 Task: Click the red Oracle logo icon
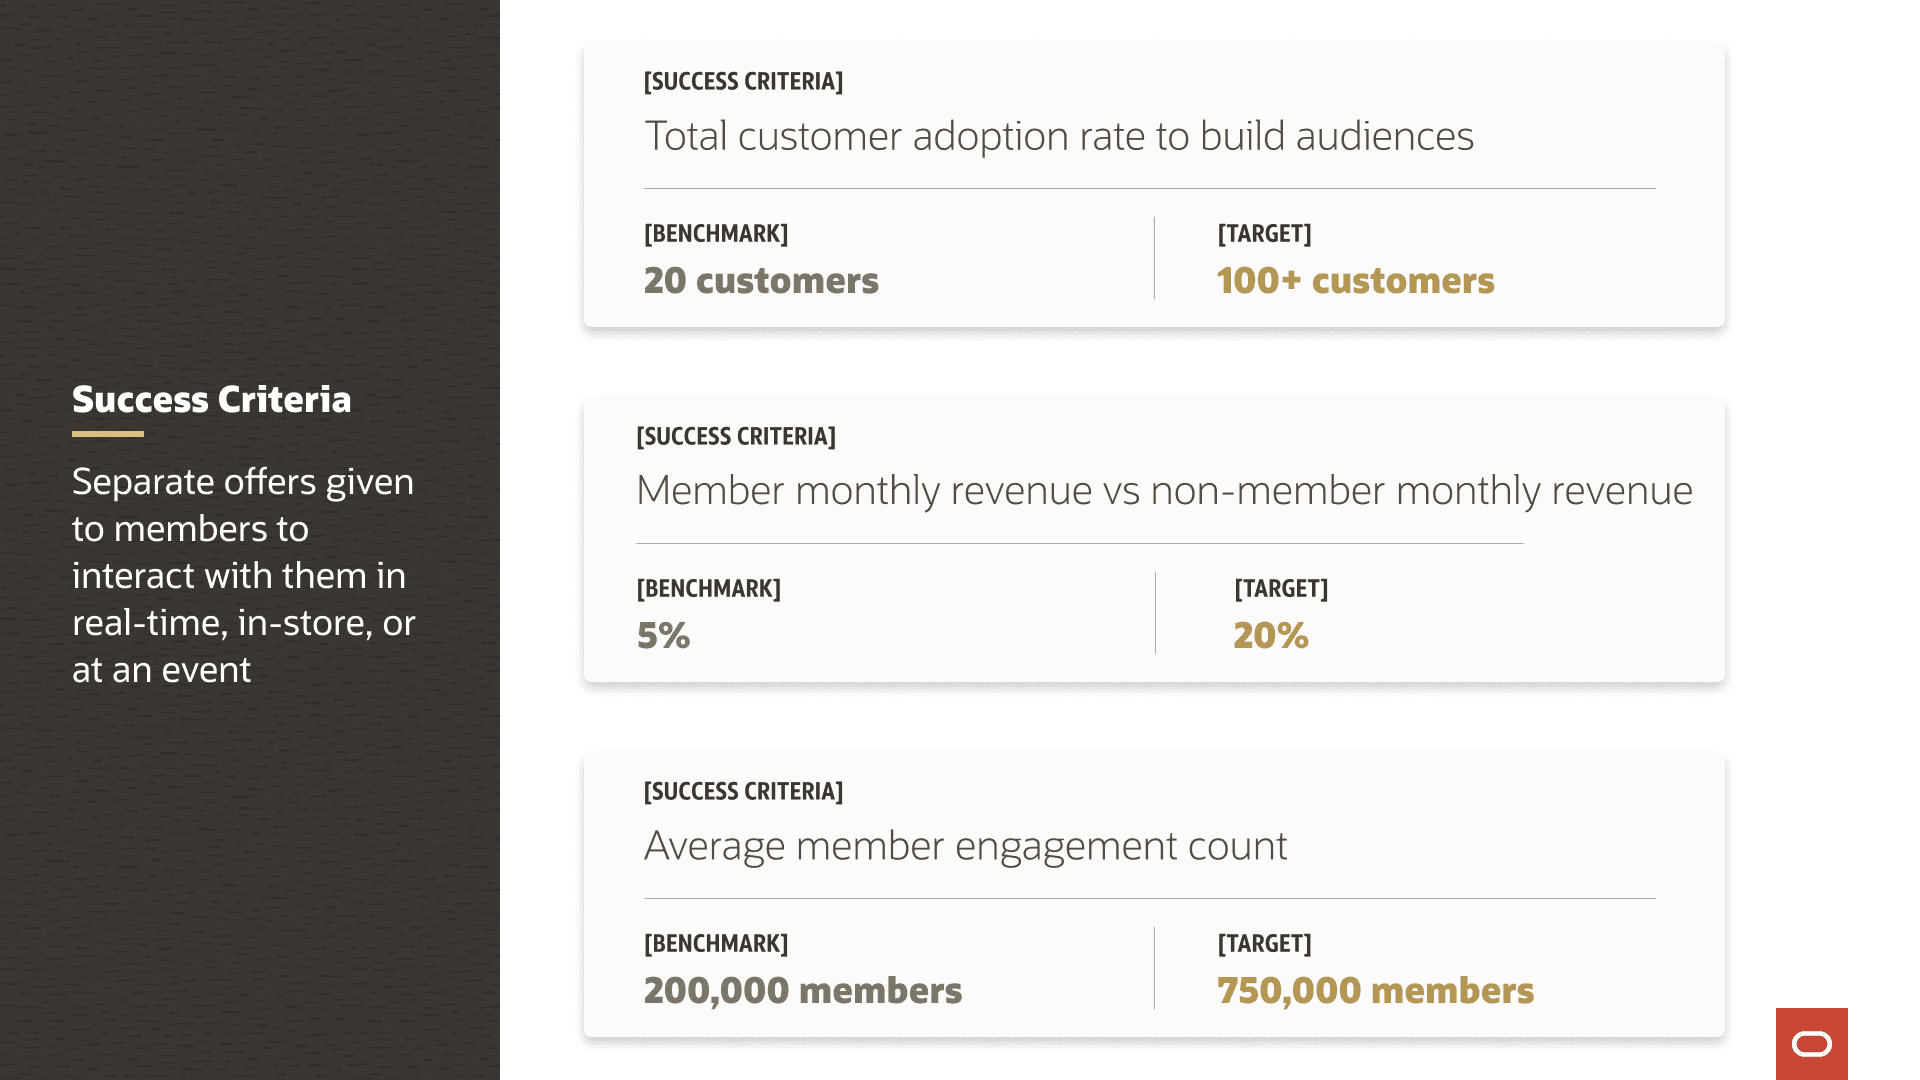pyautogui.click(x=1811, y=1044)
